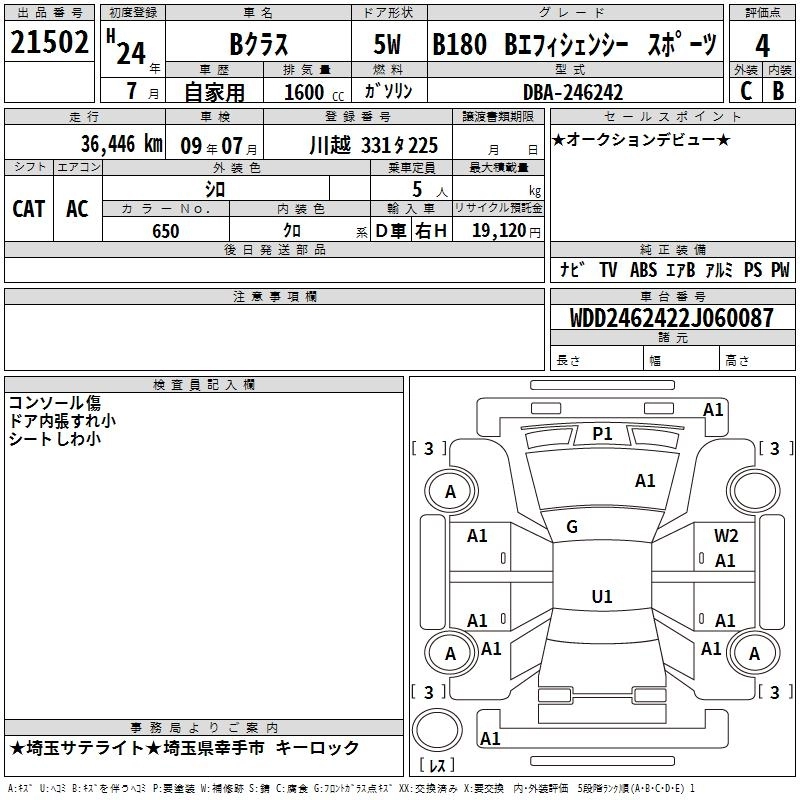800x800 pixels.
Task: Click the 幅 dimension field
Action: click(x=682, y=358)
